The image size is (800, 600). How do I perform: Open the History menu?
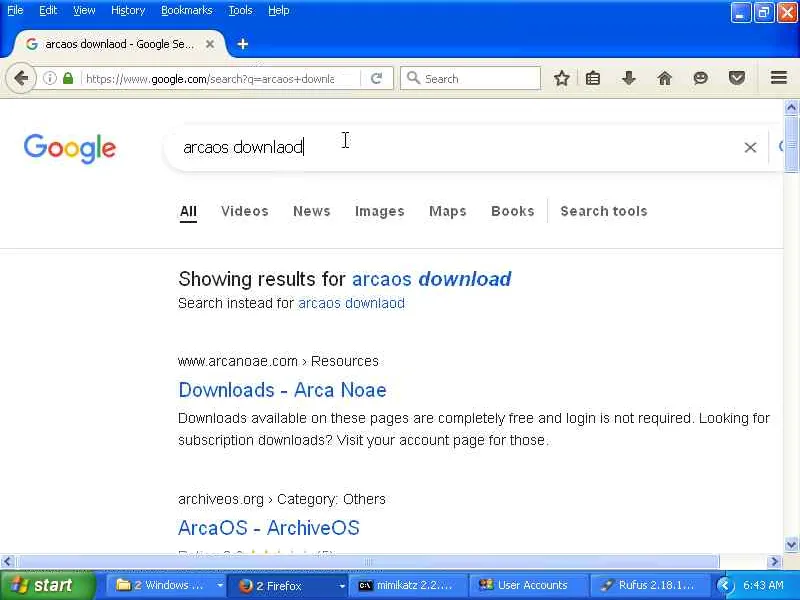128,10
